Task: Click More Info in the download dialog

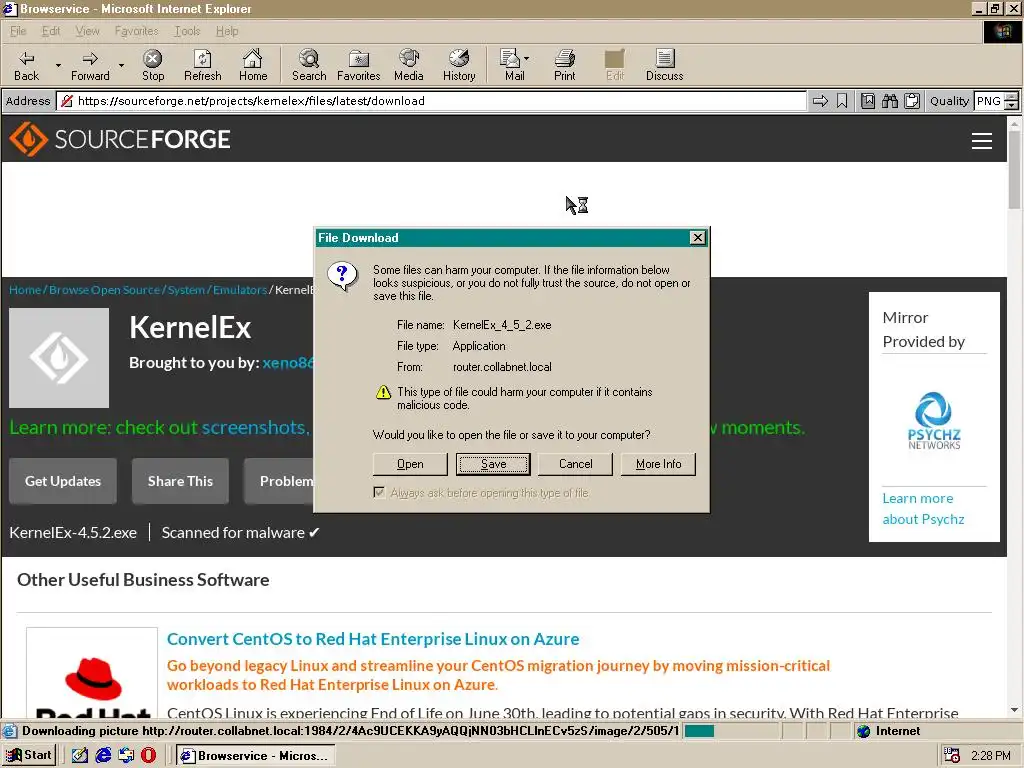Action: (x=658, y=464)
